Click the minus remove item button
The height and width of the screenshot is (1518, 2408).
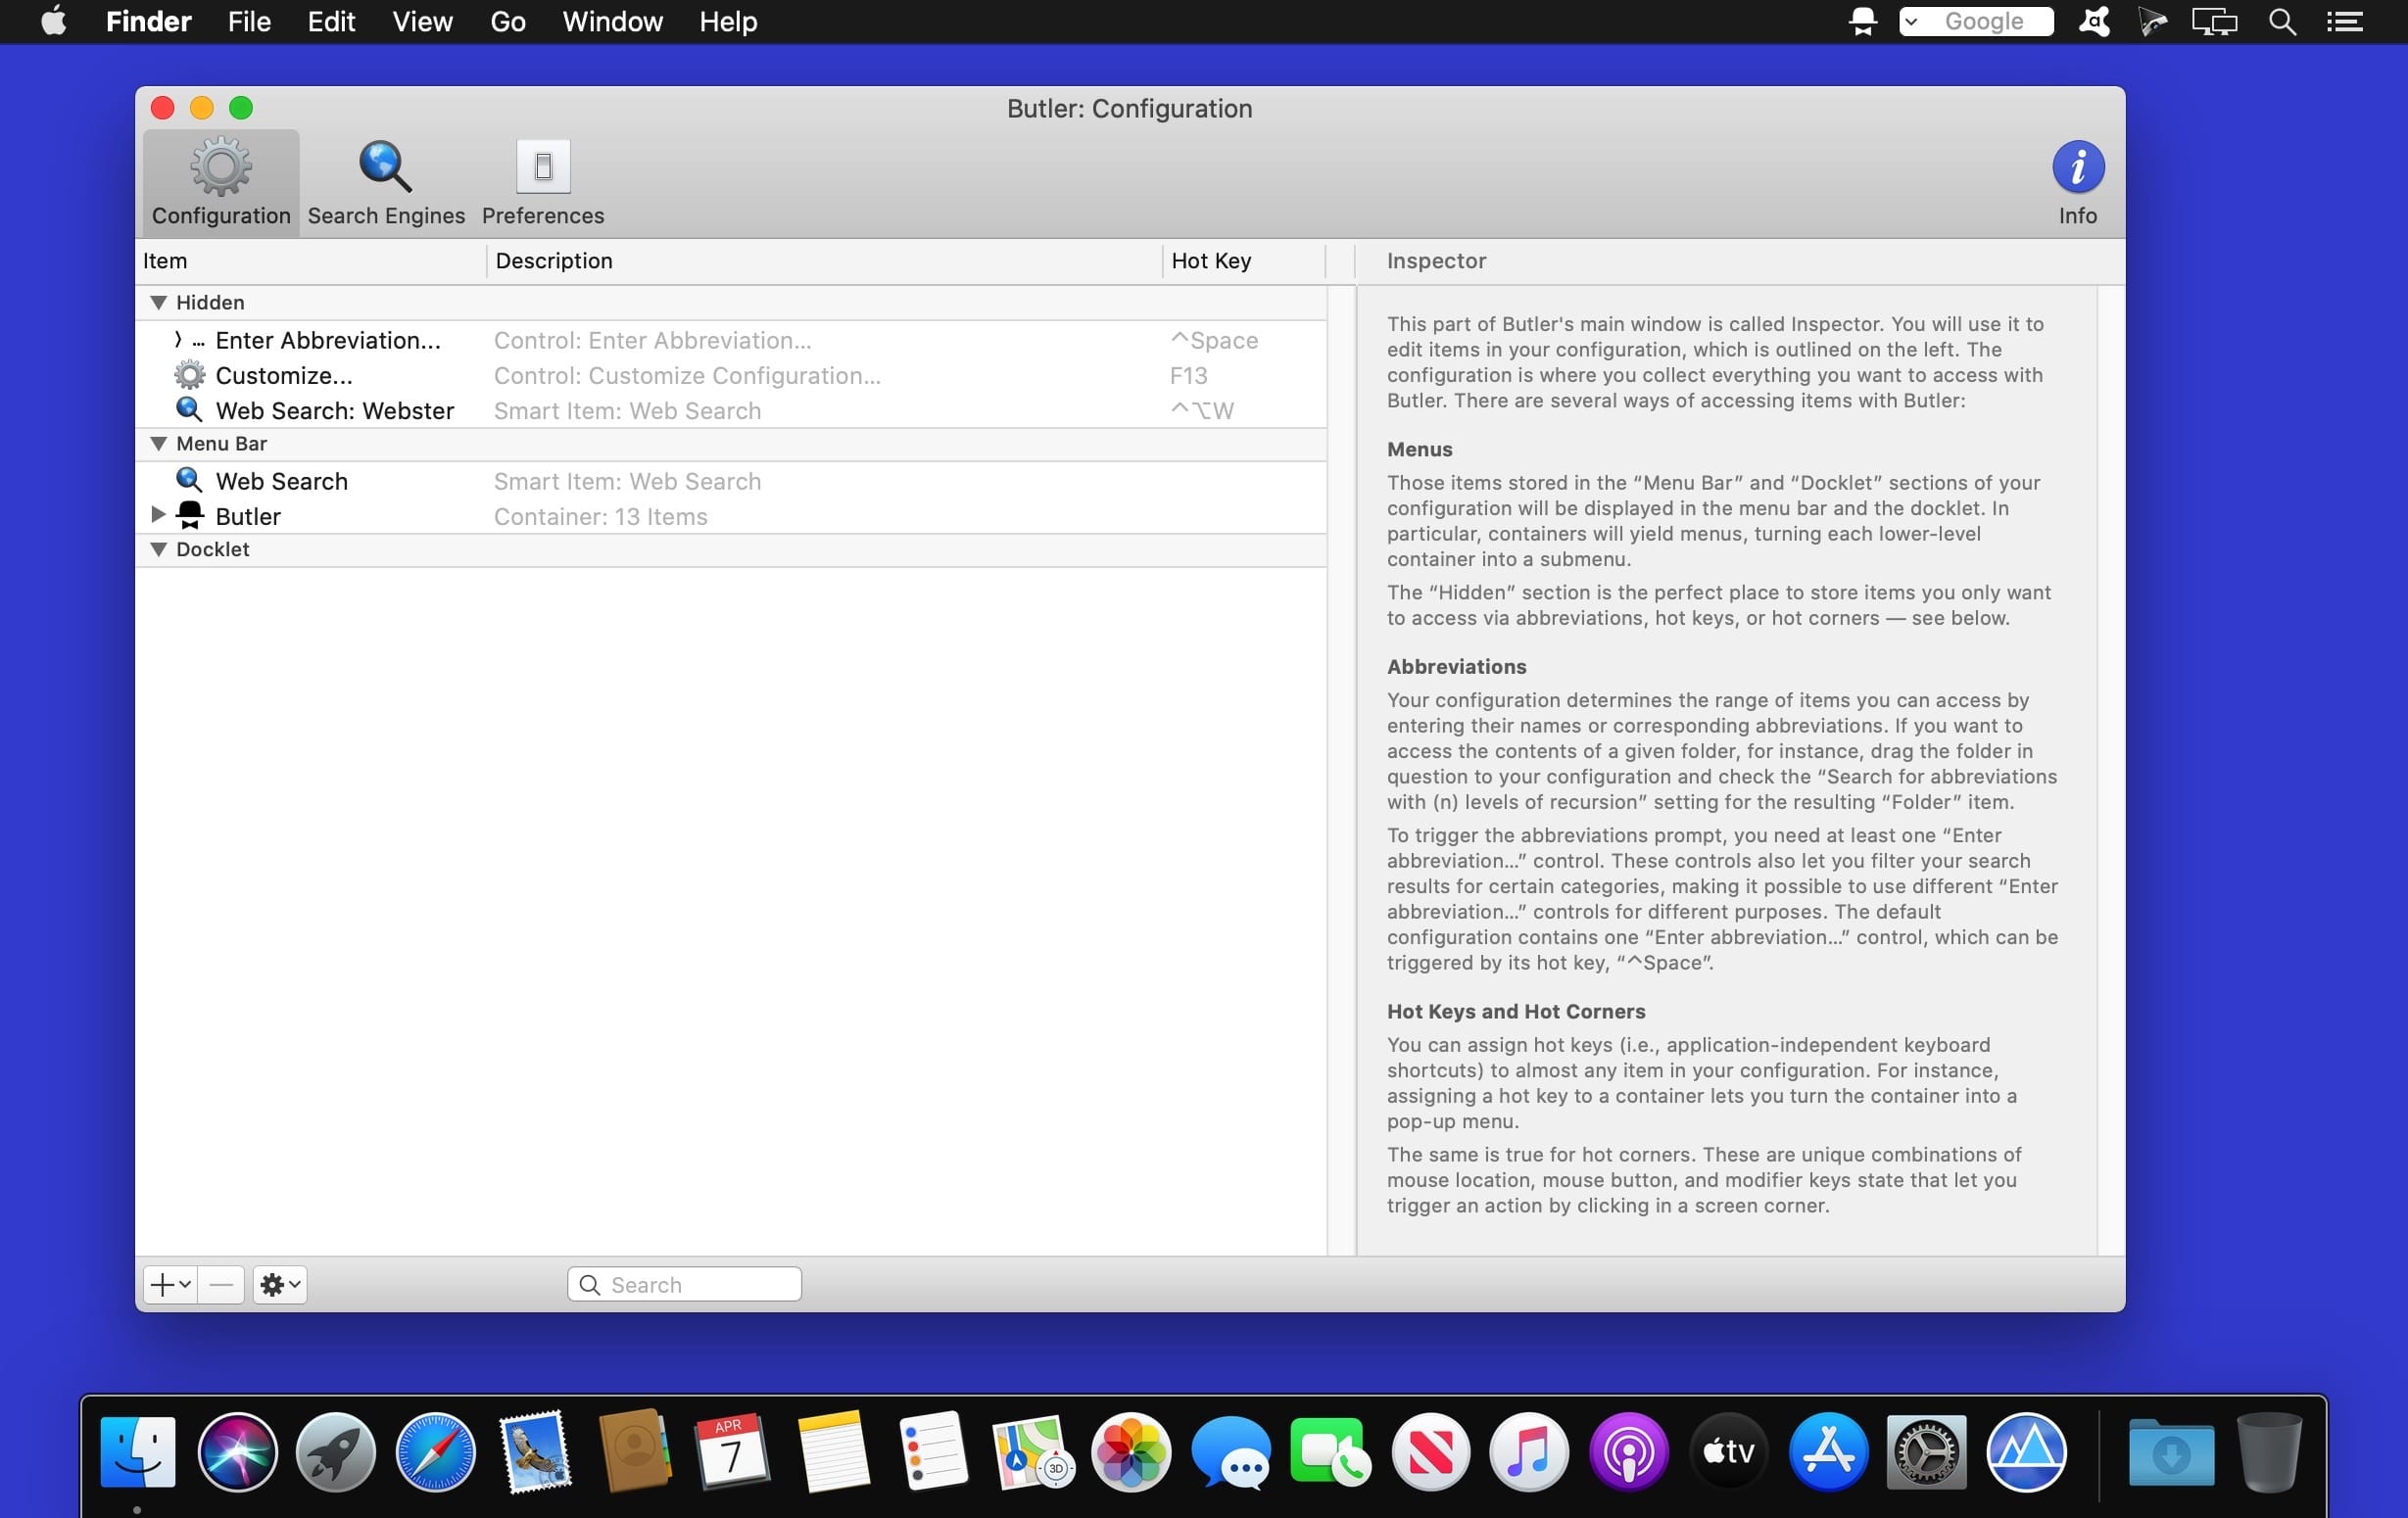pos(221,1284)
